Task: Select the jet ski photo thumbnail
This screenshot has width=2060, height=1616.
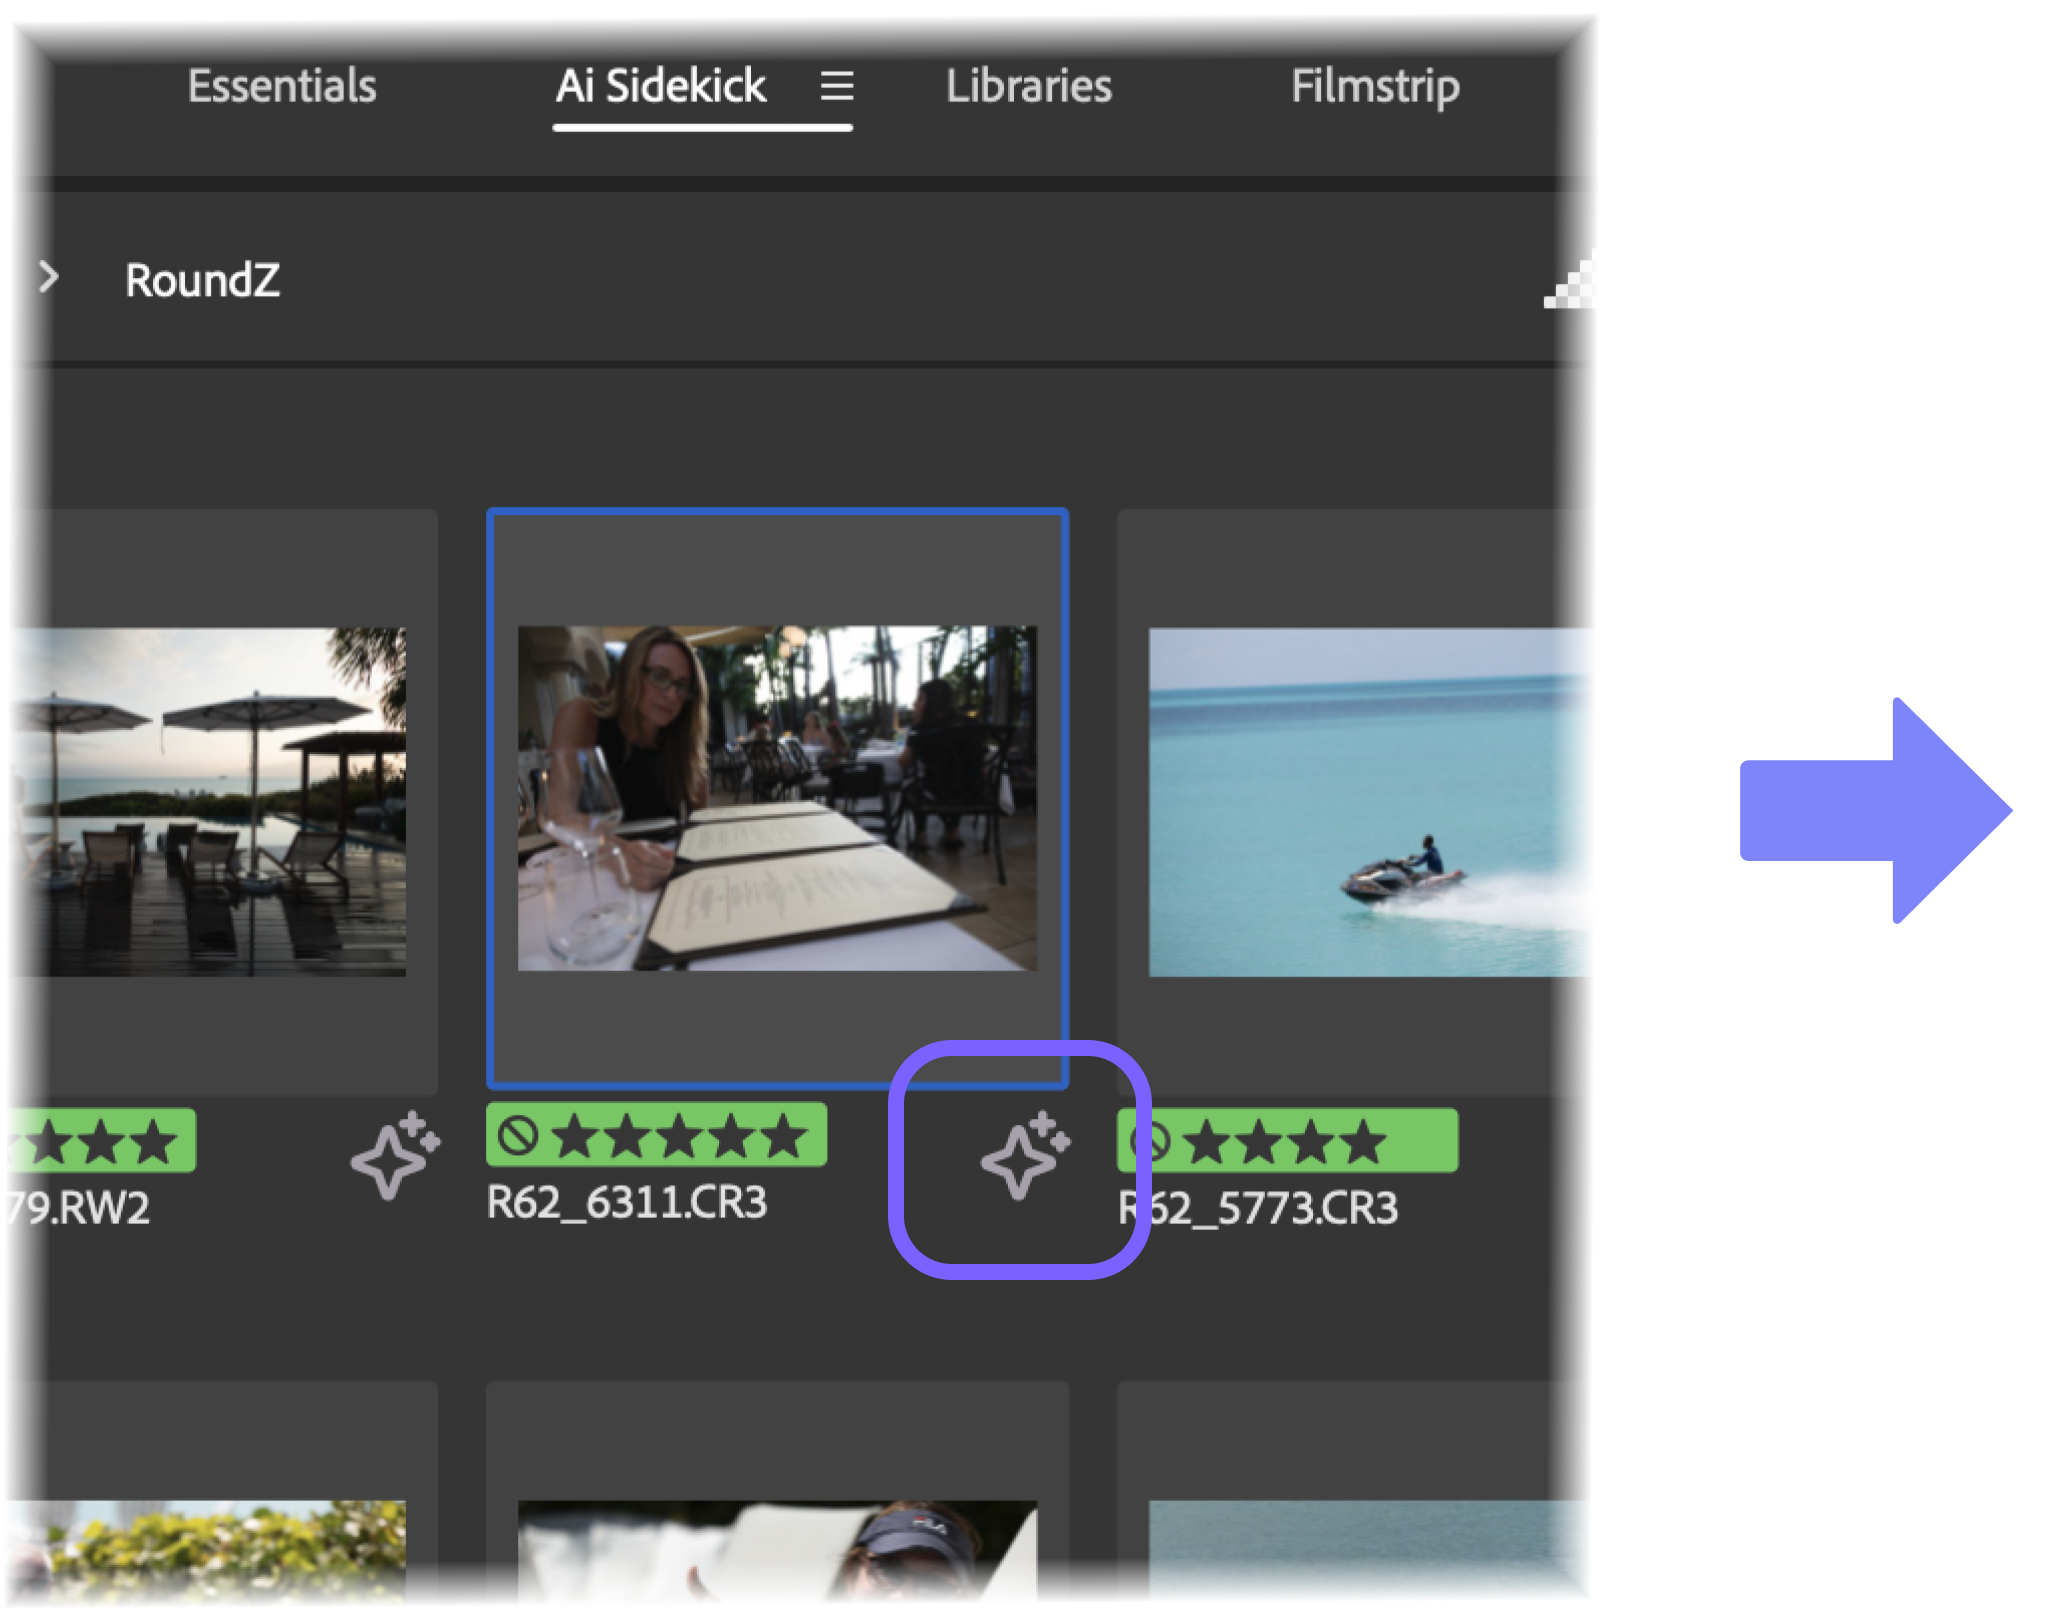Action: point(1370,802)
